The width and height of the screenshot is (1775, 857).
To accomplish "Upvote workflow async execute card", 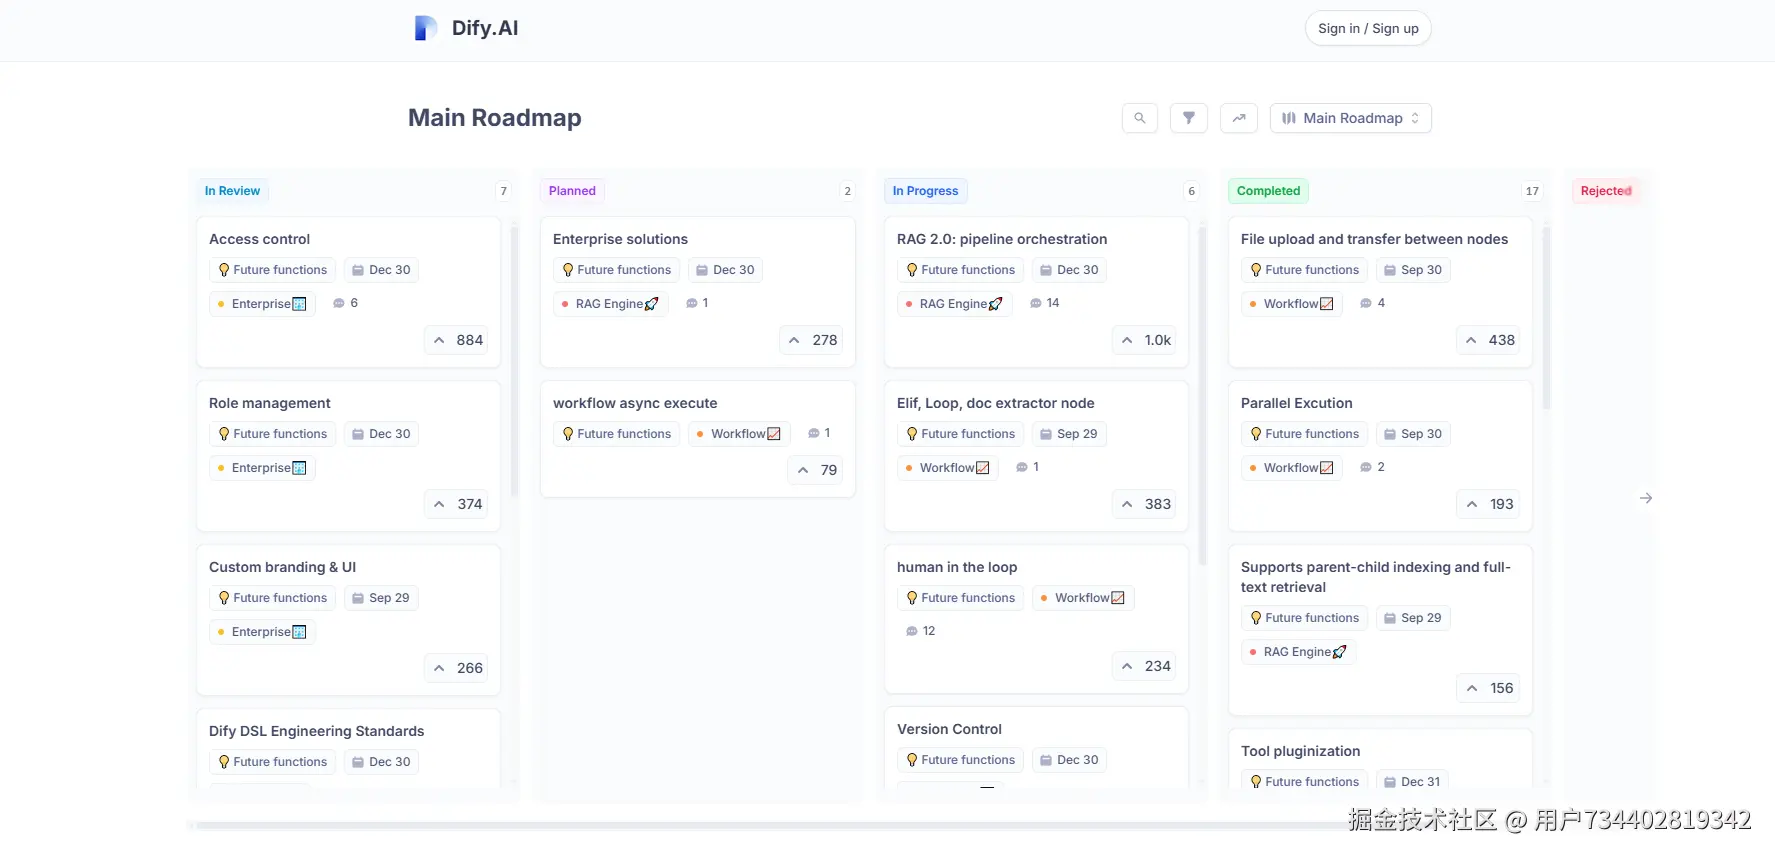I will 816,470.
